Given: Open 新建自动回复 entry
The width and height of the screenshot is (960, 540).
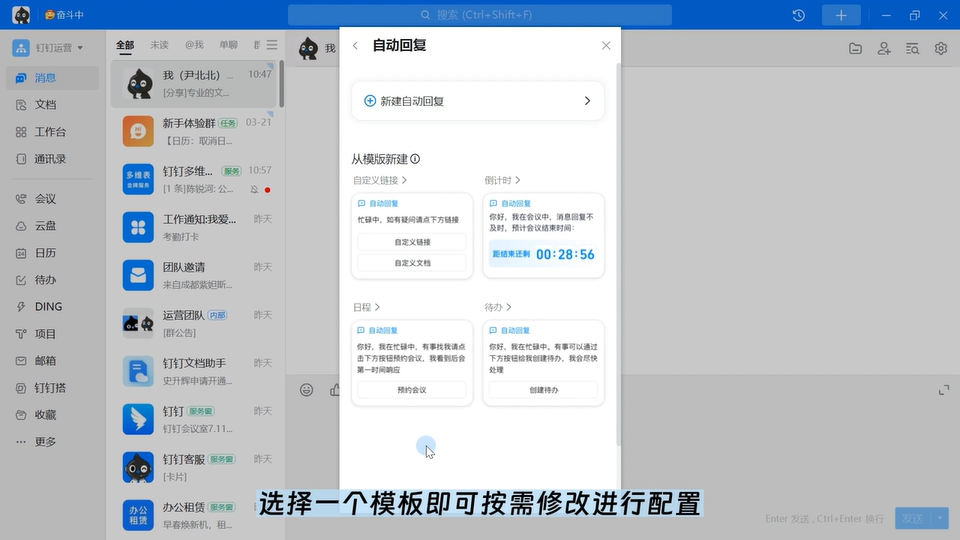Looking at the screenshot, I should pos(477,101).
